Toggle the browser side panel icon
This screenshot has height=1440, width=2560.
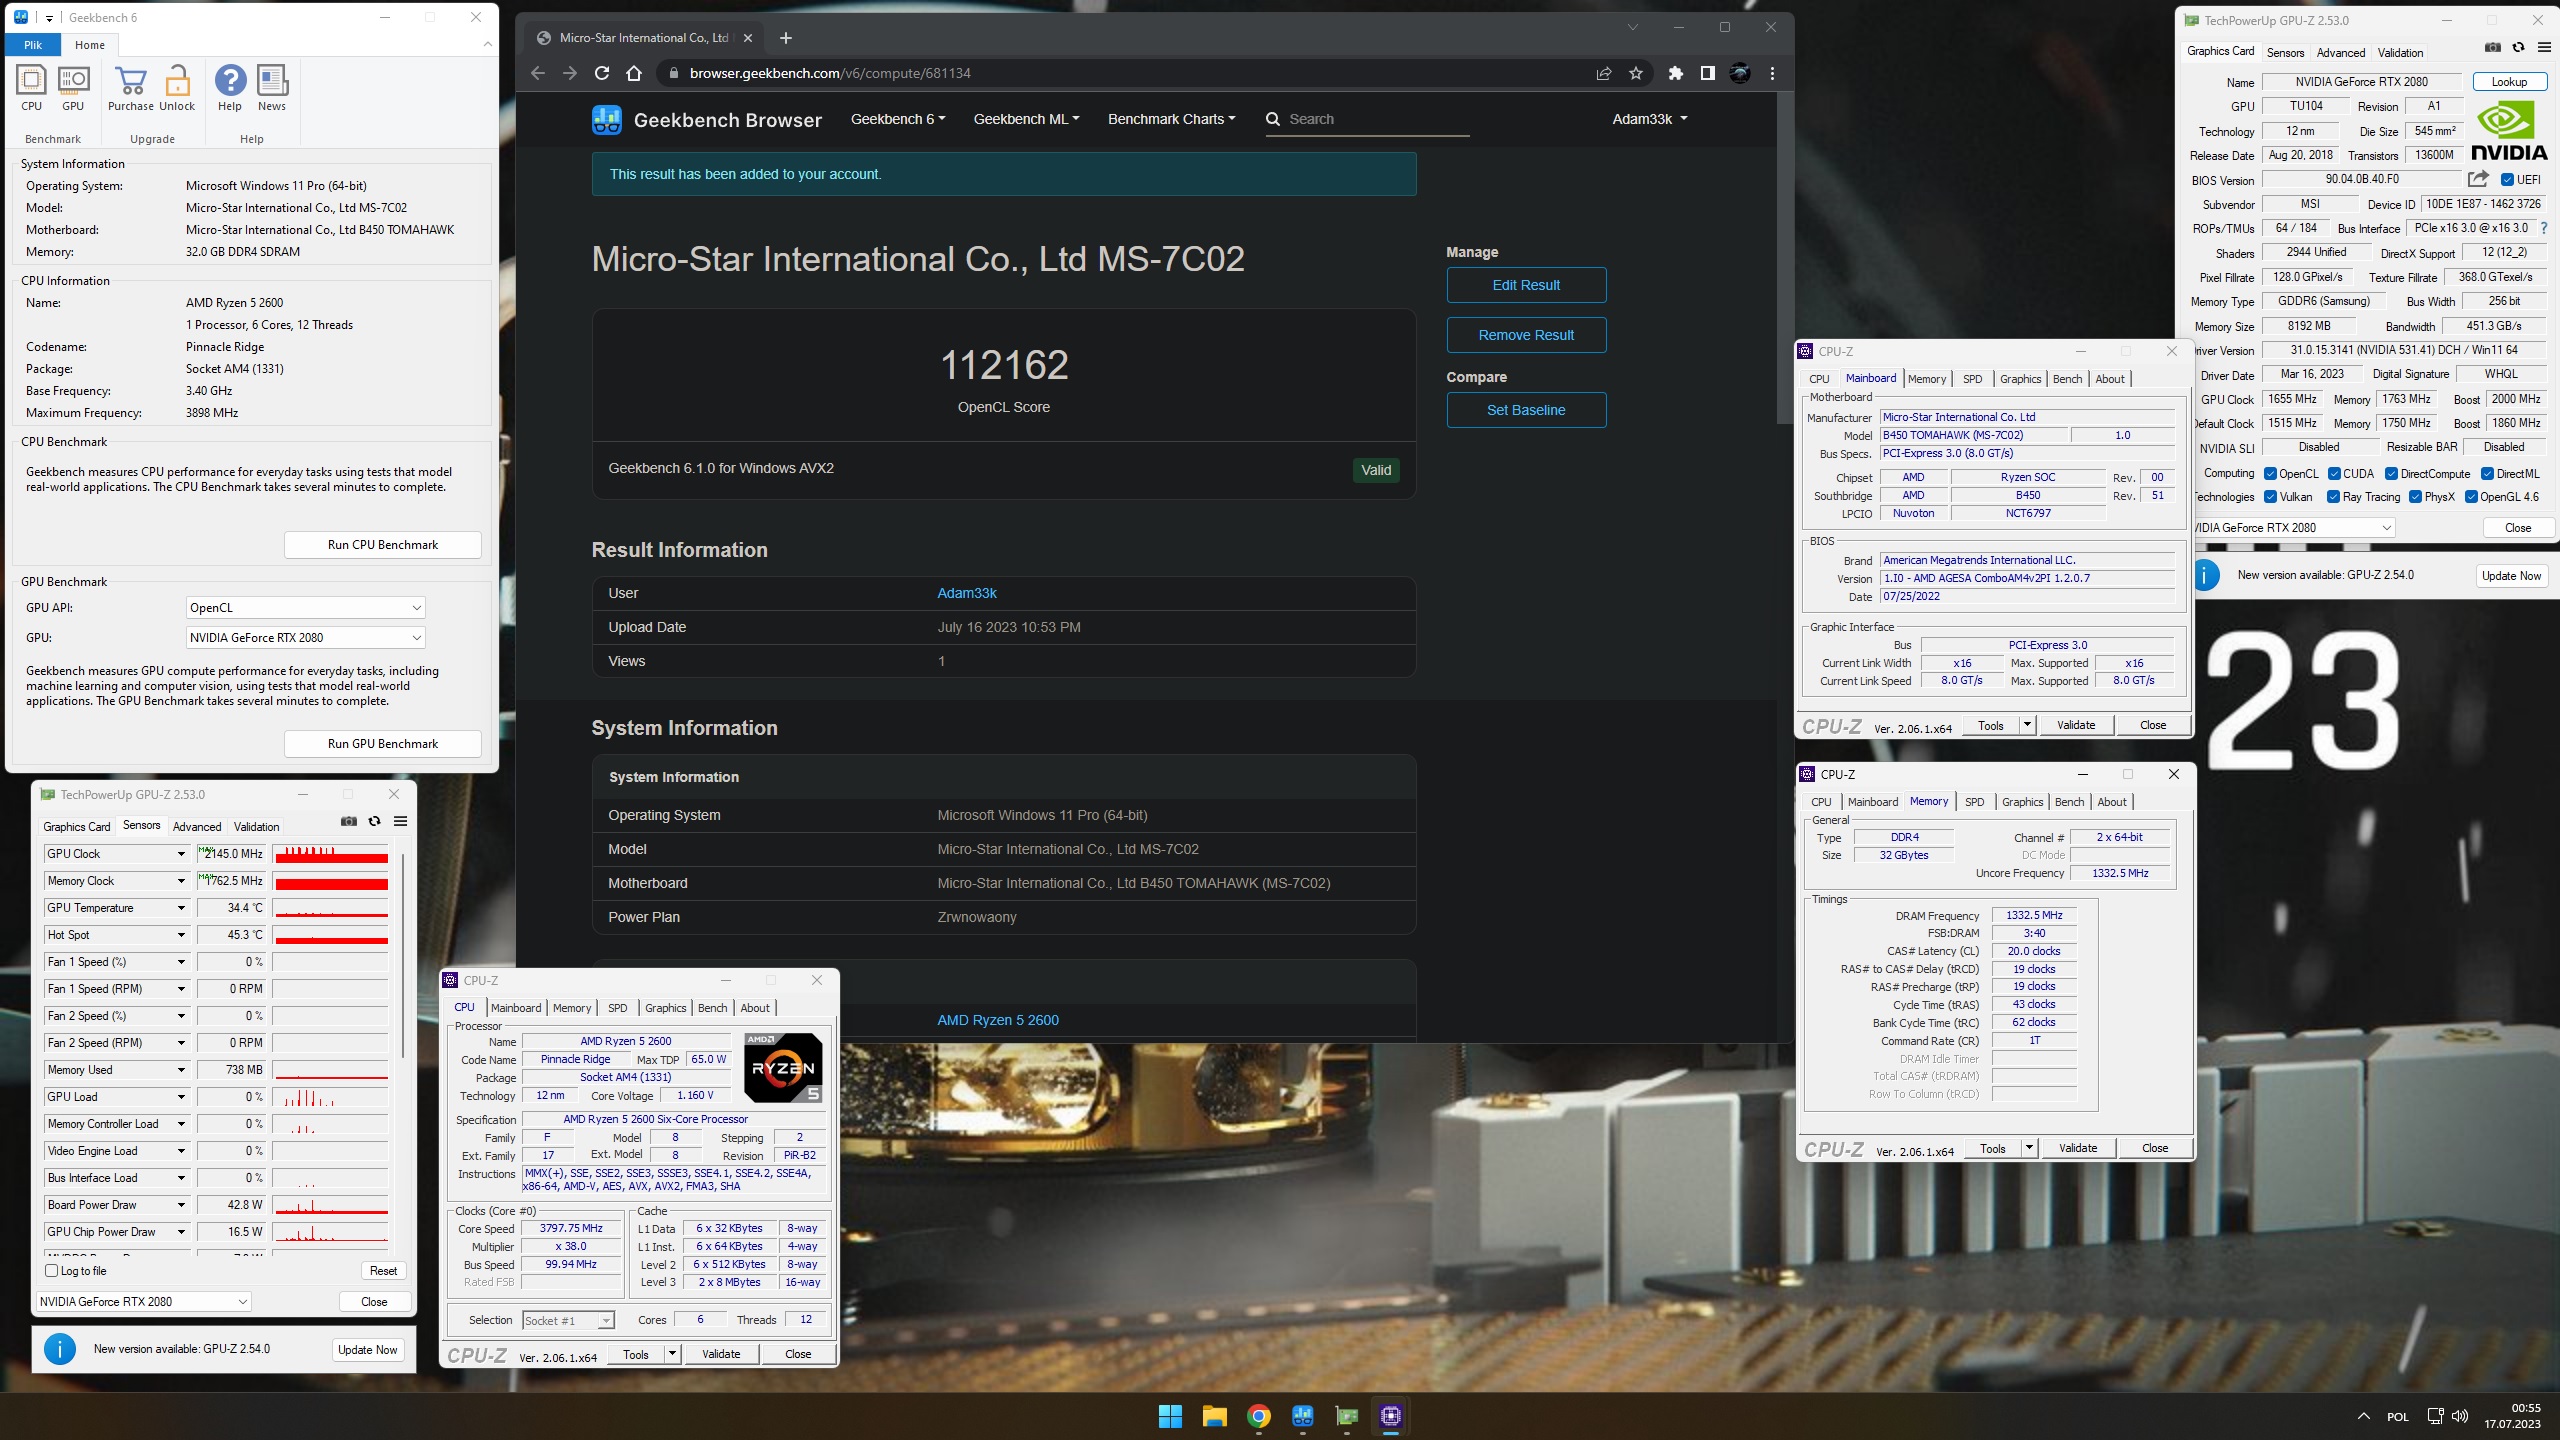click(x=1707, y=73)
